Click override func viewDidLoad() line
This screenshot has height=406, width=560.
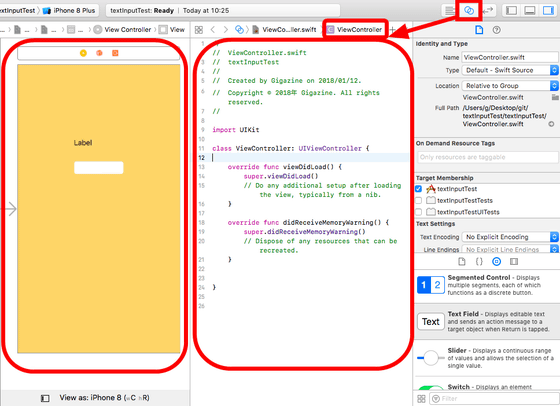point(285,167)
